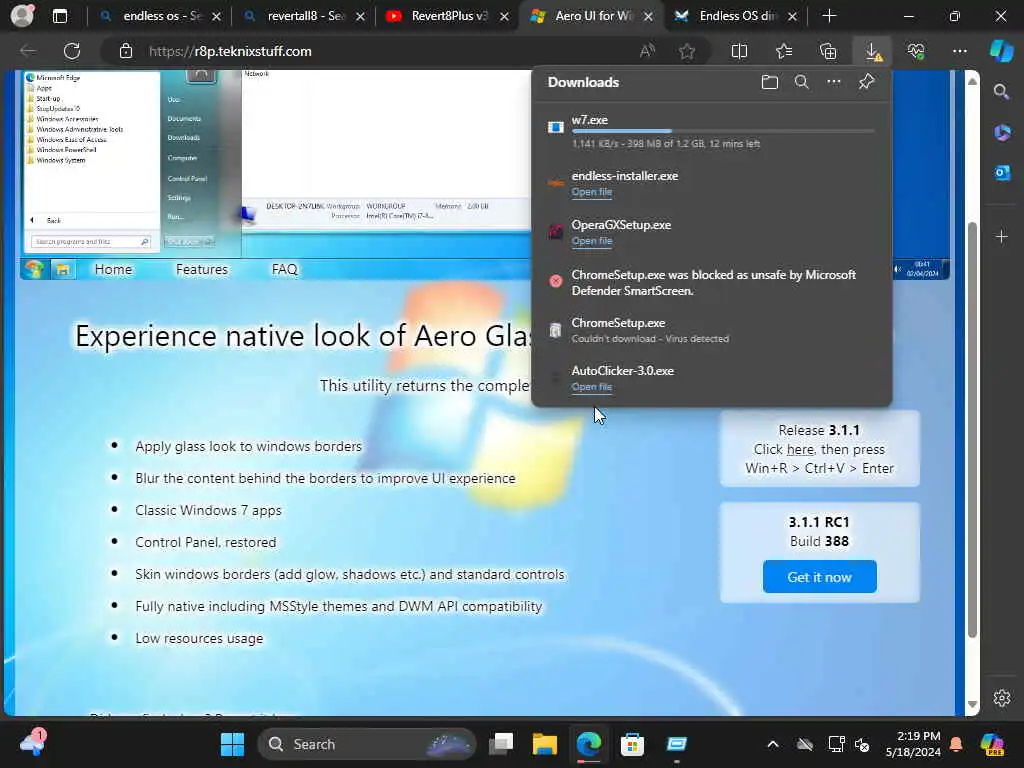Open the Outlook sidebar icon

1002,172
